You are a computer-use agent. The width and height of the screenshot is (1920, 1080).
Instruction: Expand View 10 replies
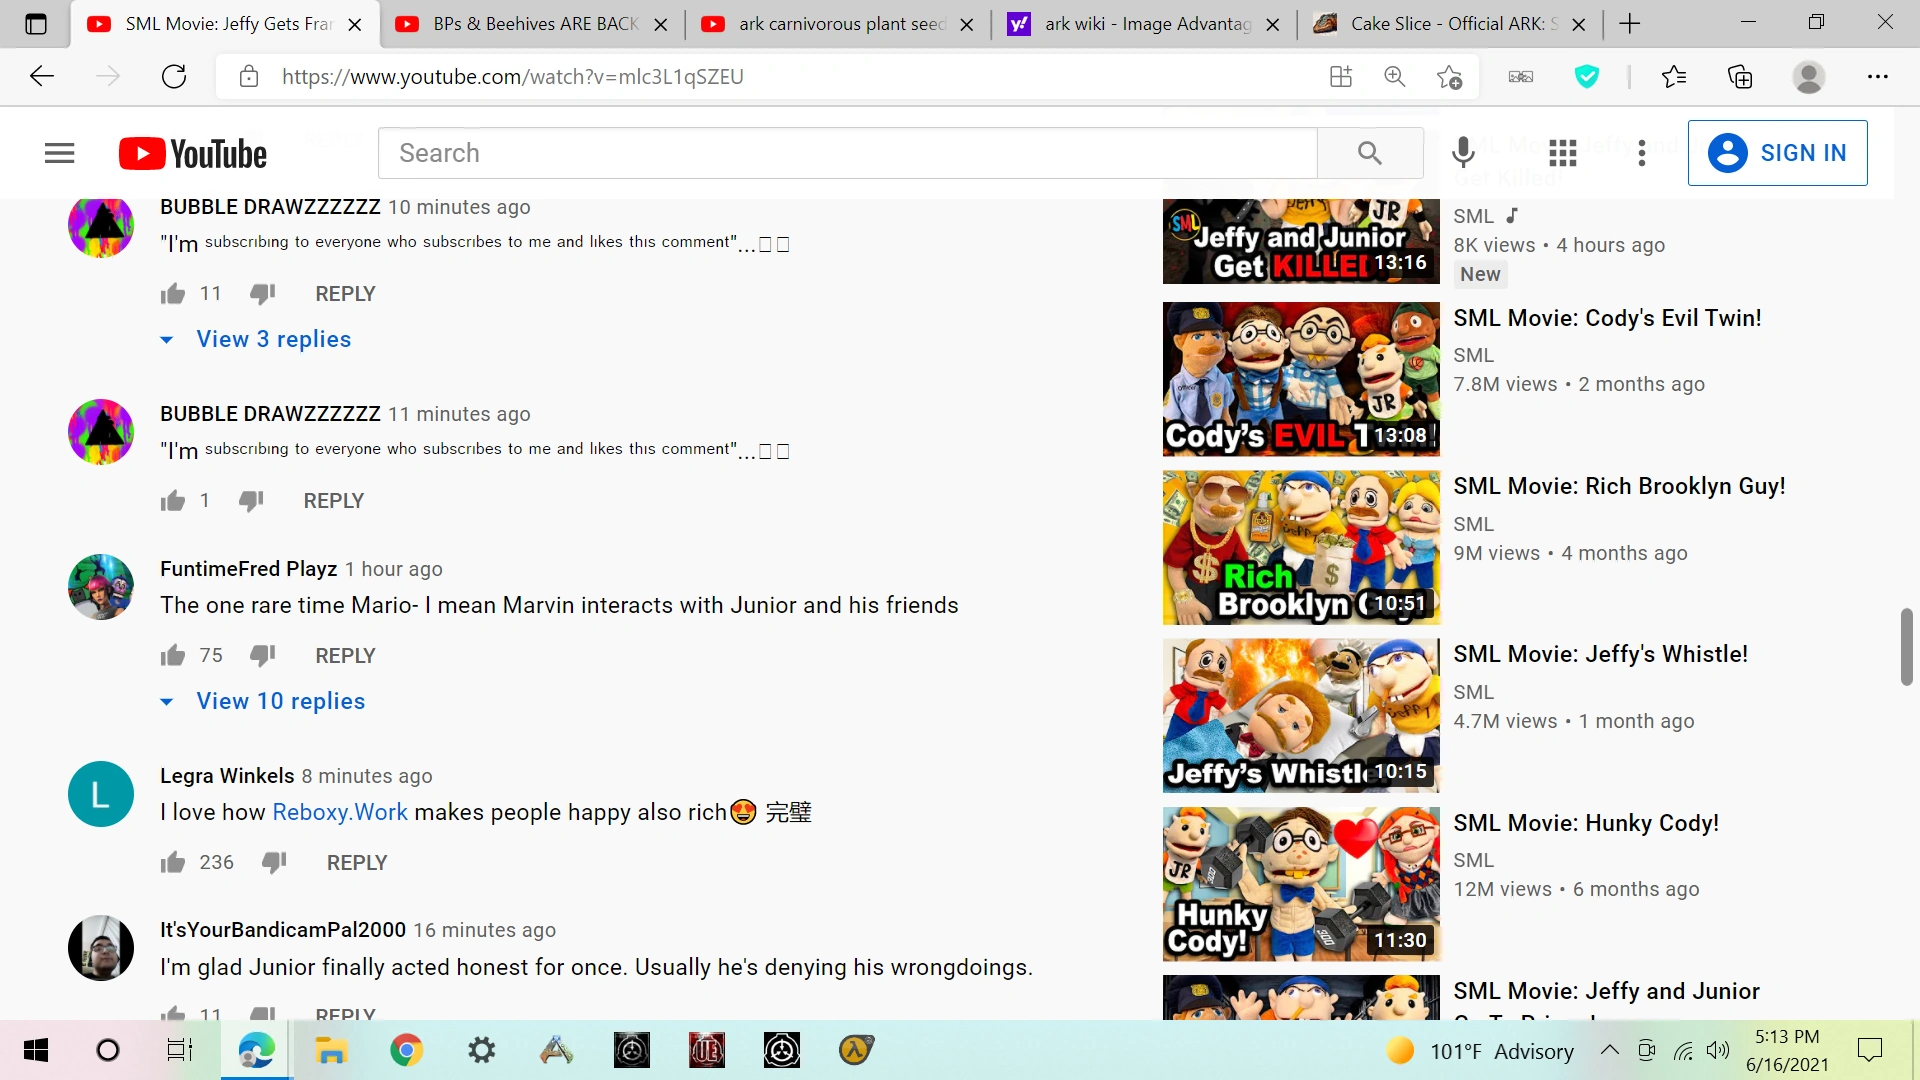(x=281, y=701)
